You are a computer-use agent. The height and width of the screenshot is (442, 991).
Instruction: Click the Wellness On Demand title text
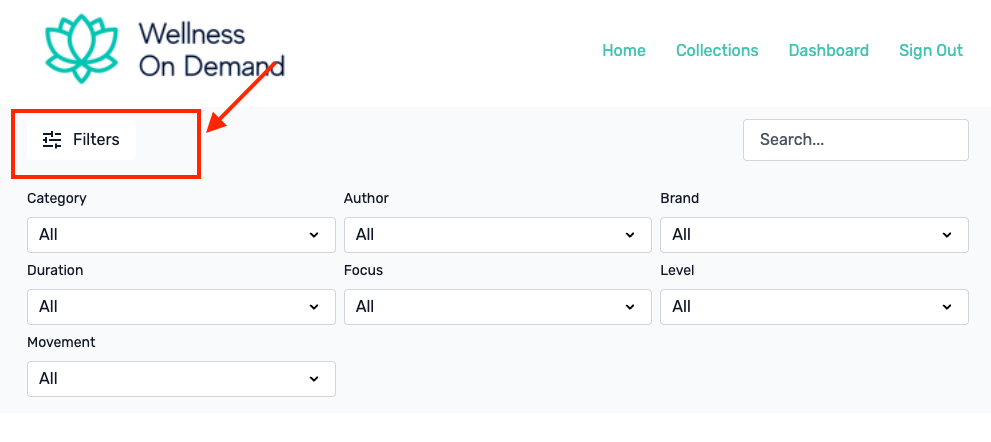pos(212,49)
